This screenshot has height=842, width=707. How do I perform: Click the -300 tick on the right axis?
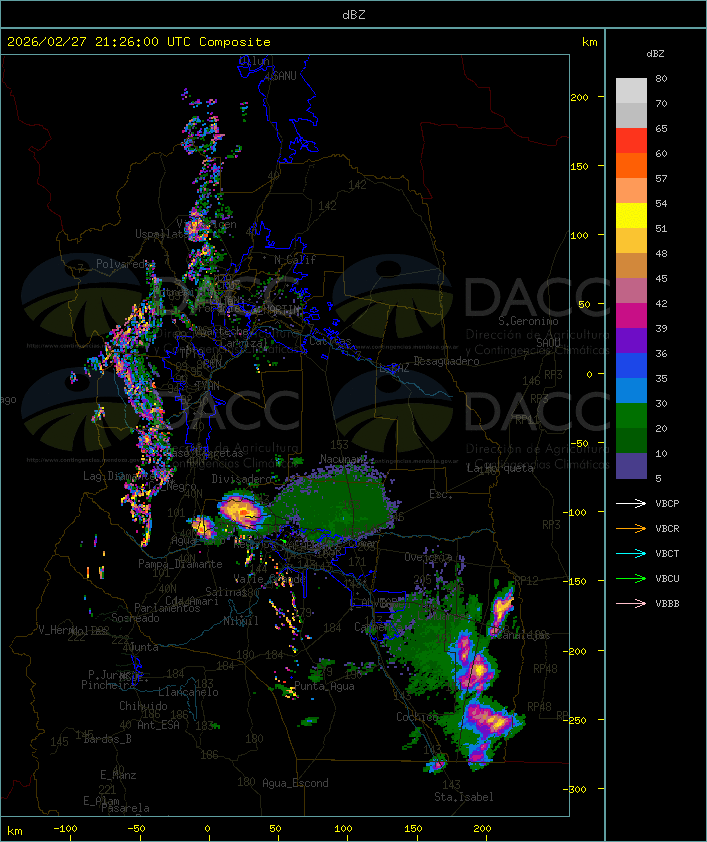(577, 789)
